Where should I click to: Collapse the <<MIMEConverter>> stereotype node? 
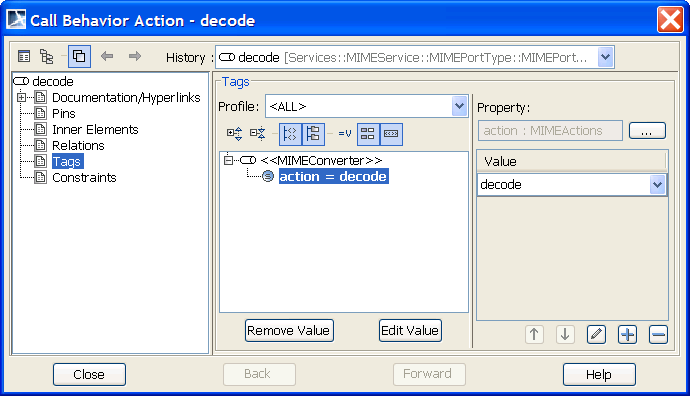point(228,160)
